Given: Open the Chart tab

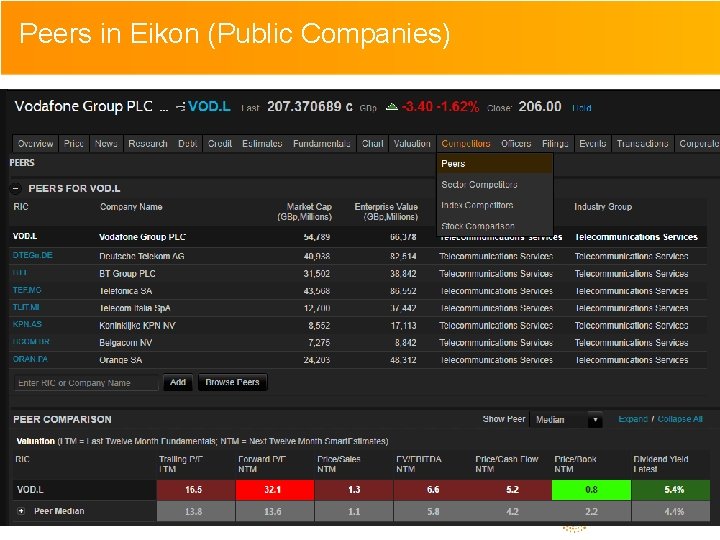Looking at the screenshot, I should point(372,144).
